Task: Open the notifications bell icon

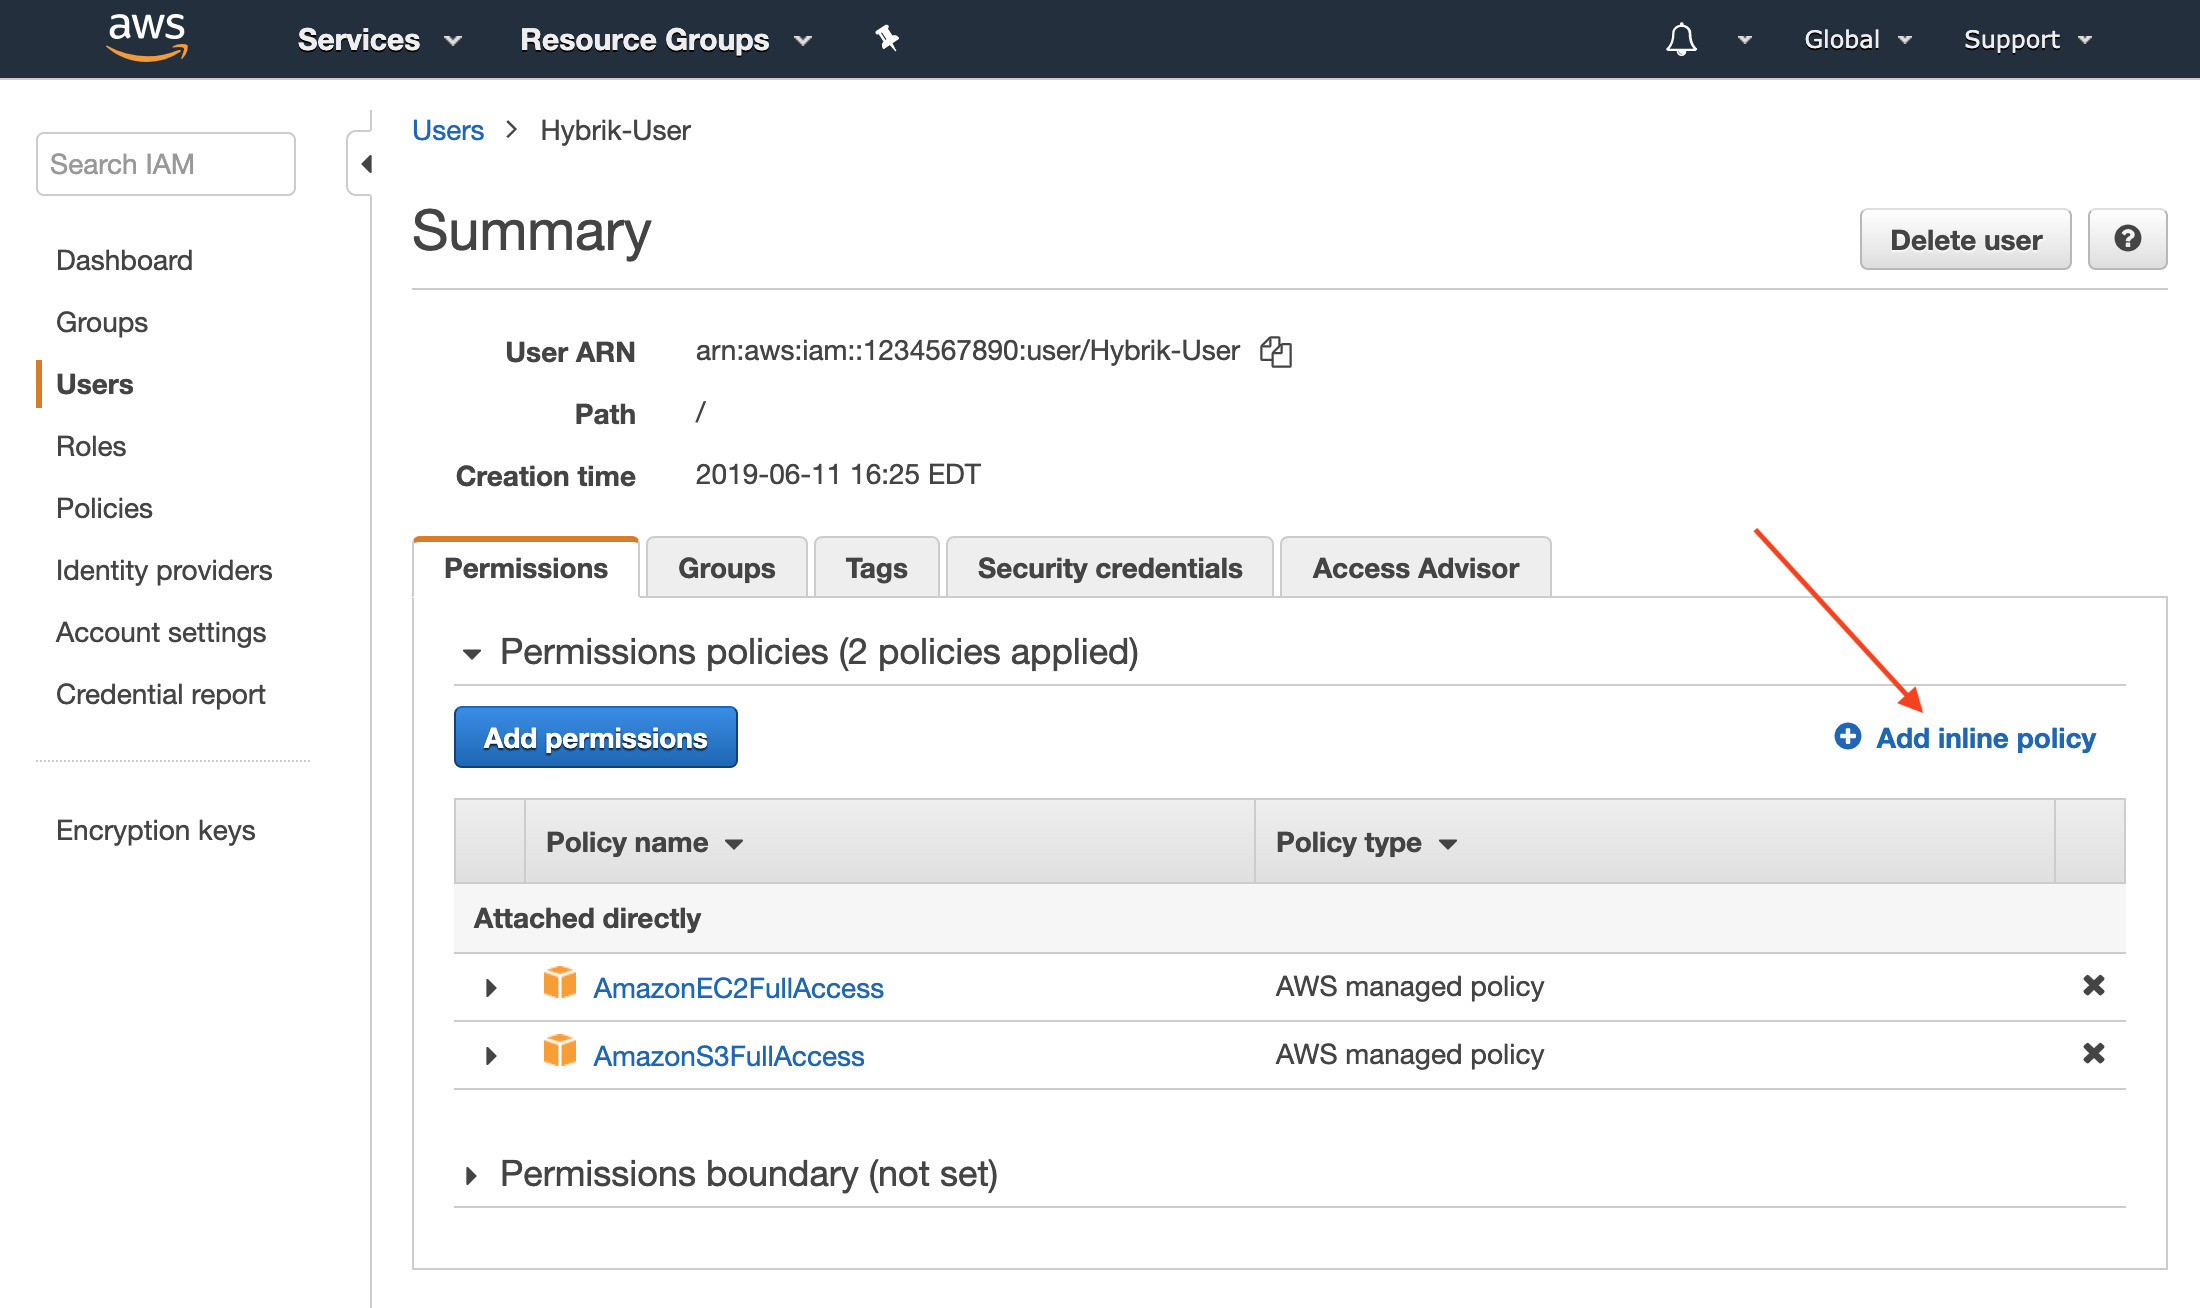Action: tap(1681, 39)
